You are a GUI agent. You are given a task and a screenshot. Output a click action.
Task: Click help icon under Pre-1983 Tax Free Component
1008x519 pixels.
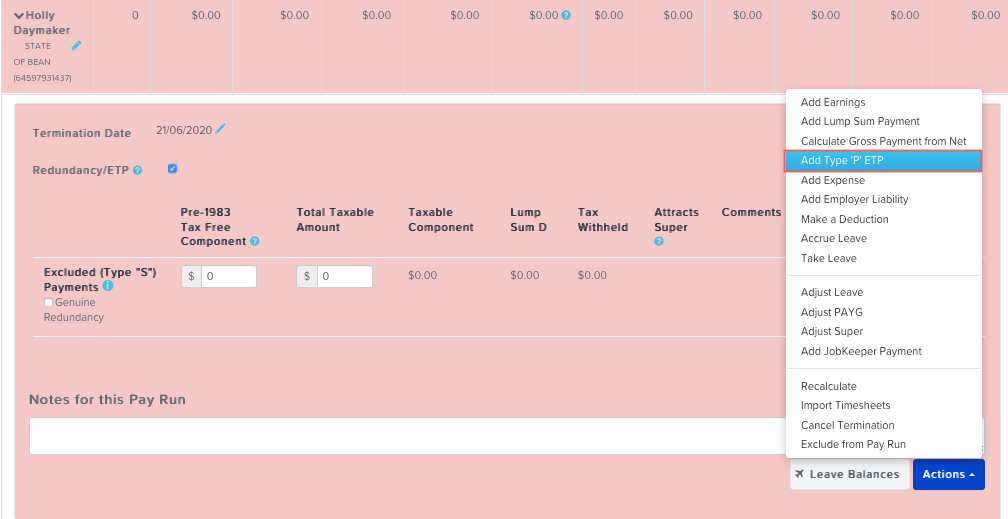coord(255,242)
